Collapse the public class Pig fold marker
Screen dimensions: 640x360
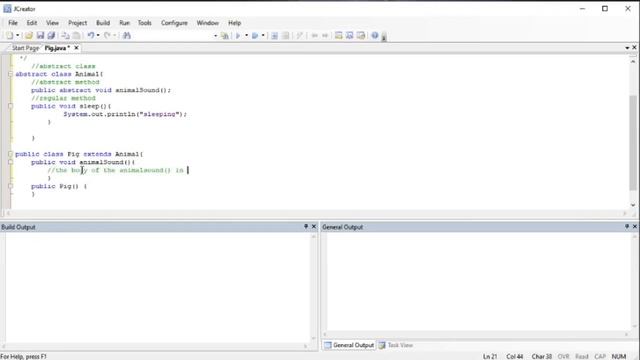tap(10, 154)
